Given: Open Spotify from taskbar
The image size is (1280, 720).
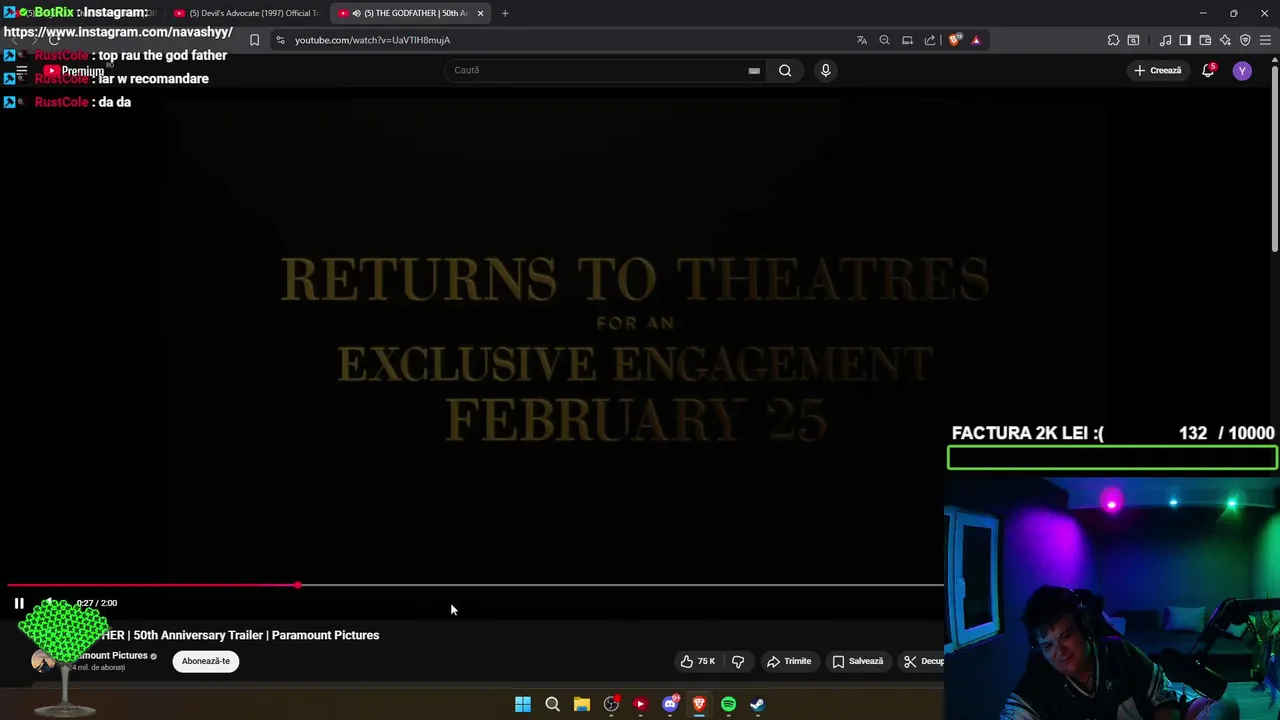Looking at the screenshot, I should click(728, 704).
